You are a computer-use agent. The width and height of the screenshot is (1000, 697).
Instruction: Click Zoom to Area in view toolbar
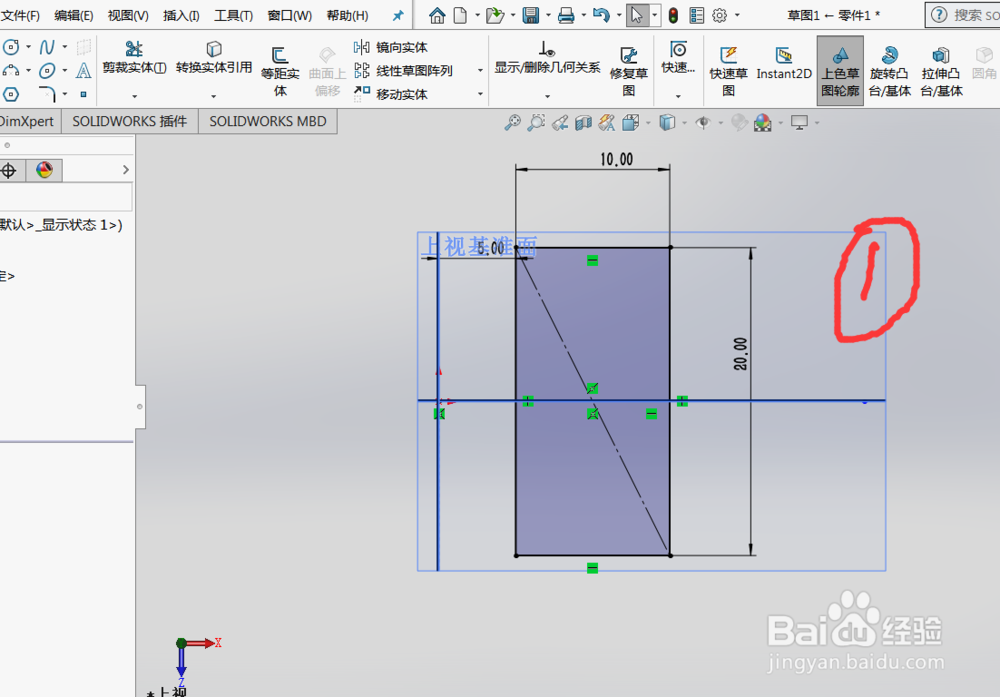[536, 122]
